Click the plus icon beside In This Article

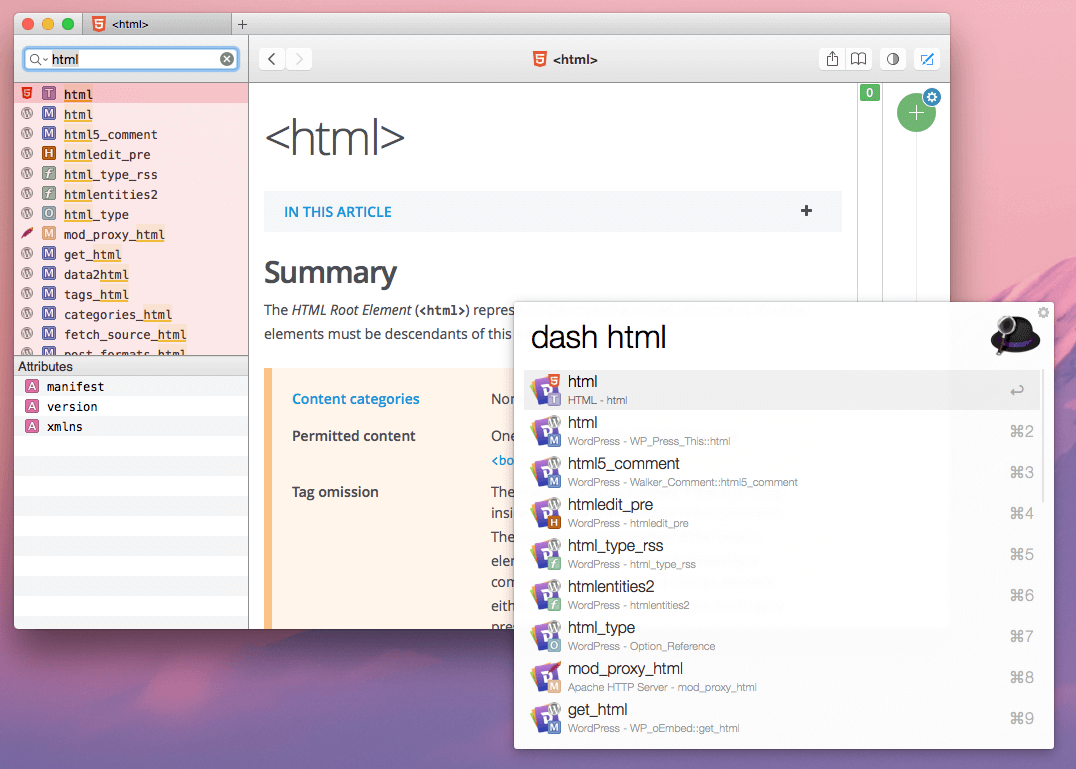coord(806,211)
